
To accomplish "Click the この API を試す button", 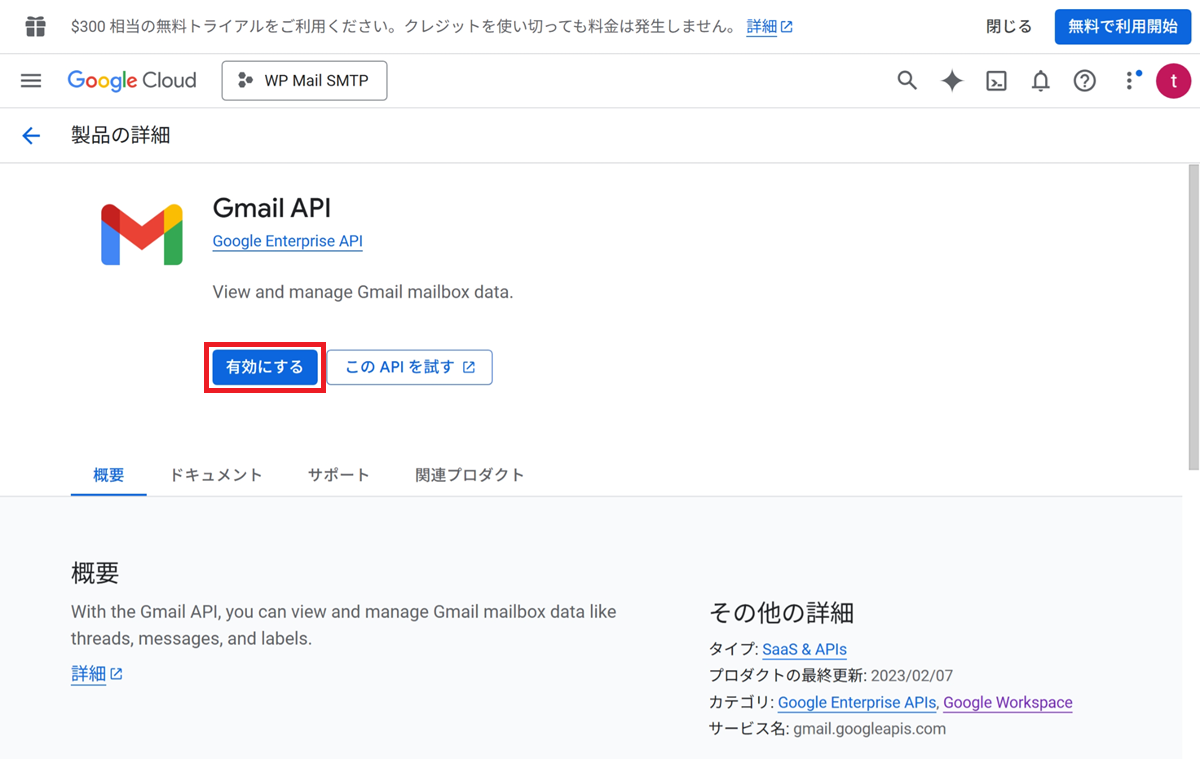I will 409,367.
